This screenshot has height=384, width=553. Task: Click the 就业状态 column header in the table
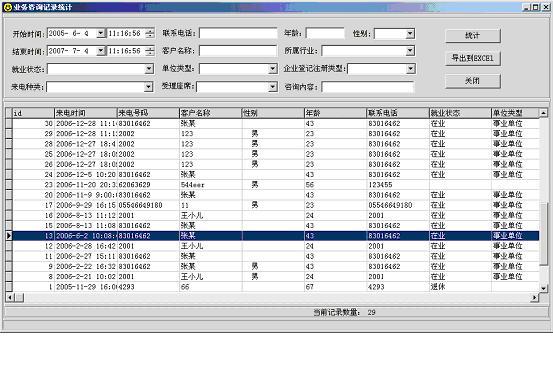click(460, 113)
